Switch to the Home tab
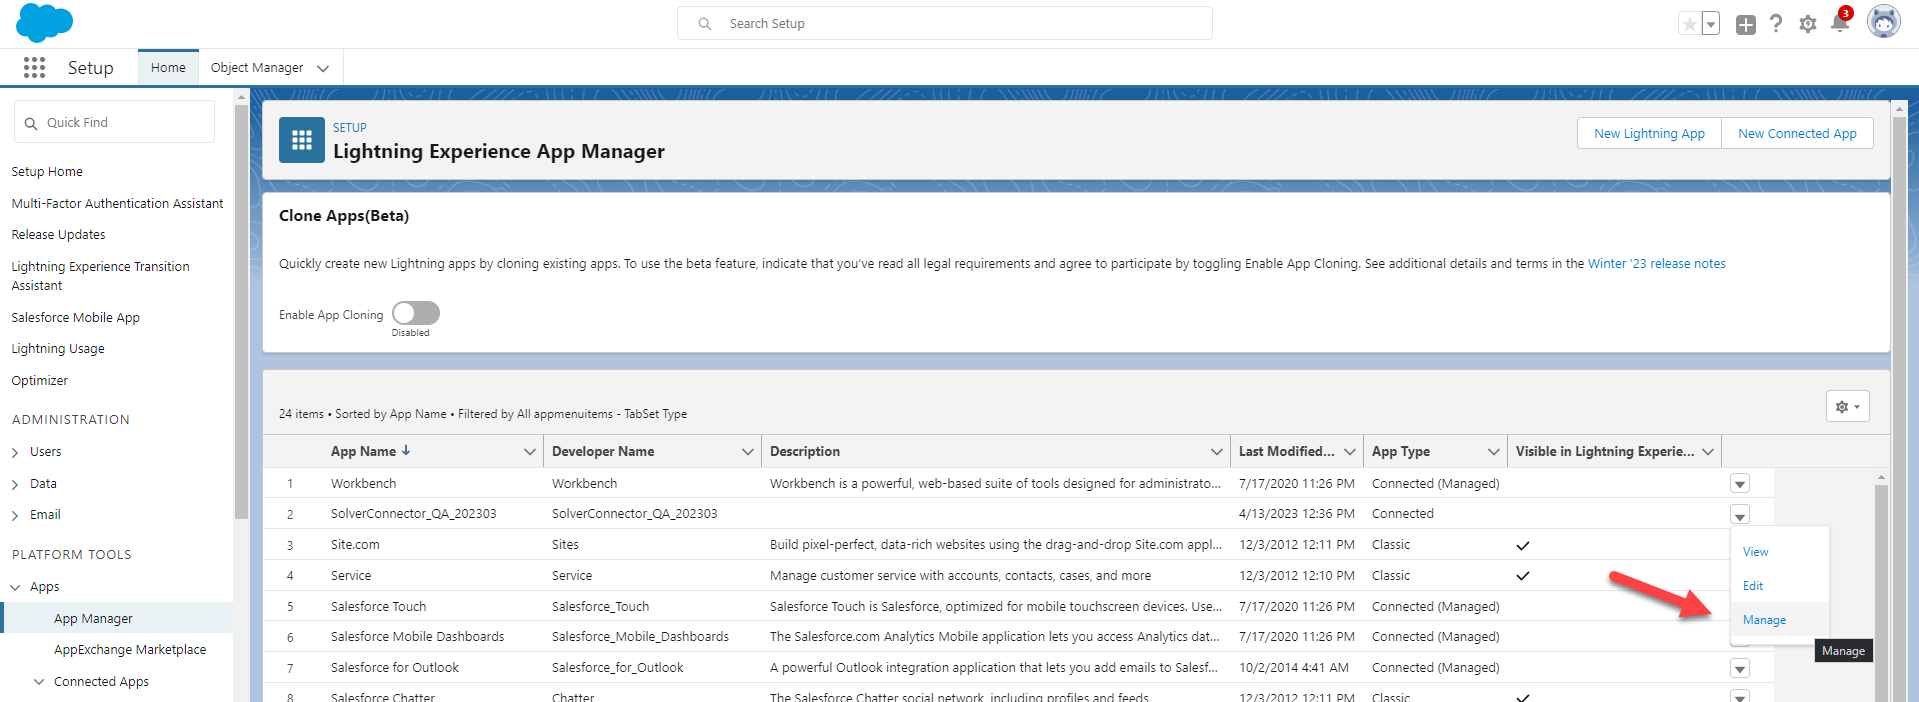Image resolution: width=1919 pixels, height=702 pixels. coord(168,68)
